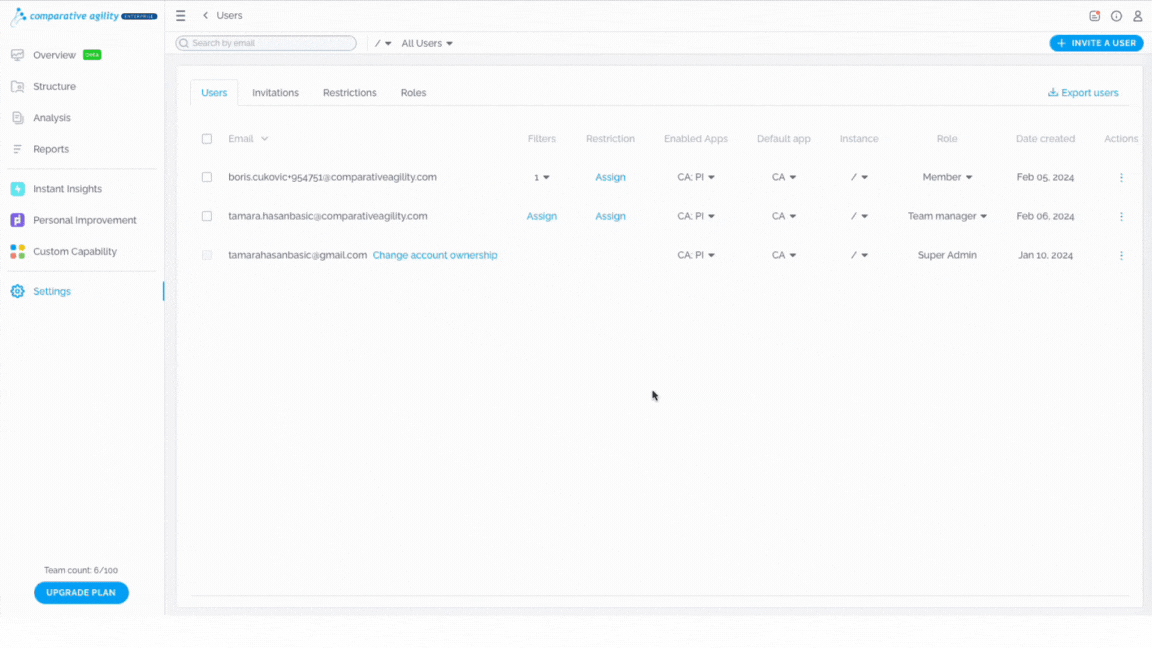1152x648 pixels.
Task: Check the boris.cukovic user checkbox
Action: [x=207, y=177]
